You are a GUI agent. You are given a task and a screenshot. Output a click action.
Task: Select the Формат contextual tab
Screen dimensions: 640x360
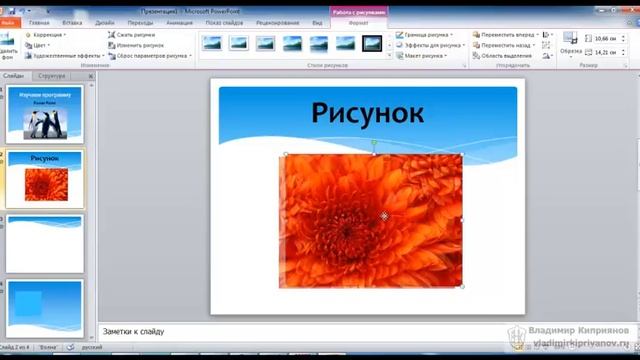click(x=358, y=23)
